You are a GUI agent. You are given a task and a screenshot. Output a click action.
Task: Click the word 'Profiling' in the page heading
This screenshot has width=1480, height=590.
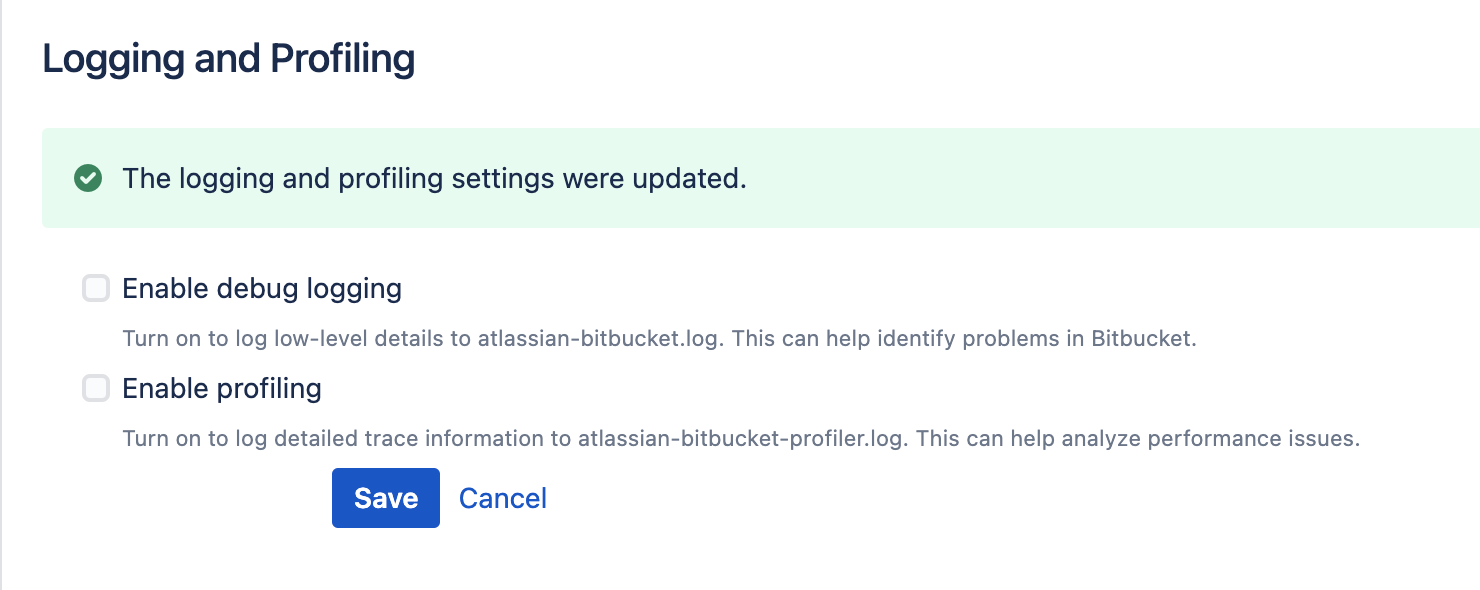(343, 60)
